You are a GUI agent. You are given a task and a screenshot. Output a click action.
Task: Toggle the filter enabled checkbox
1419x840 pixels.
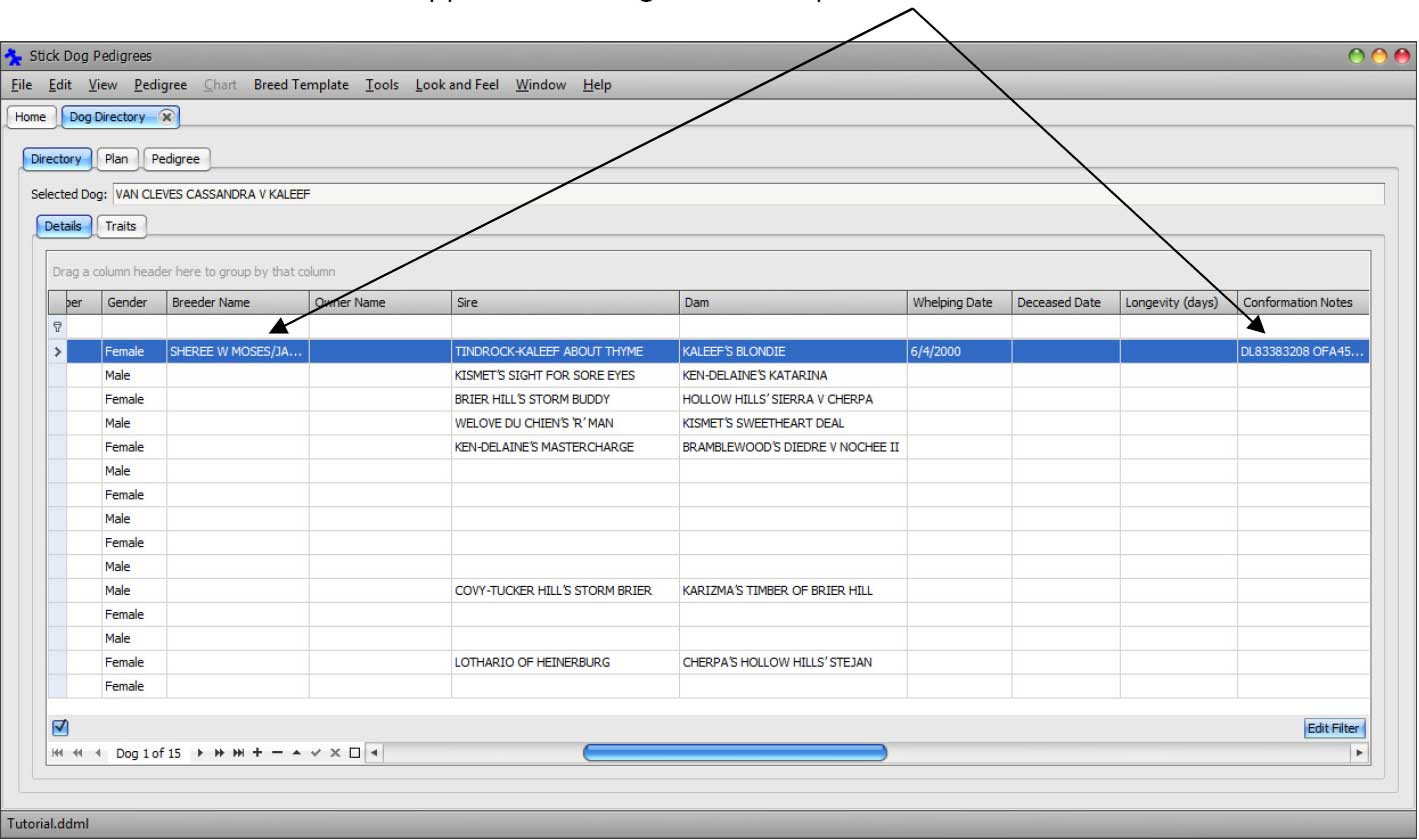(59, 727)
